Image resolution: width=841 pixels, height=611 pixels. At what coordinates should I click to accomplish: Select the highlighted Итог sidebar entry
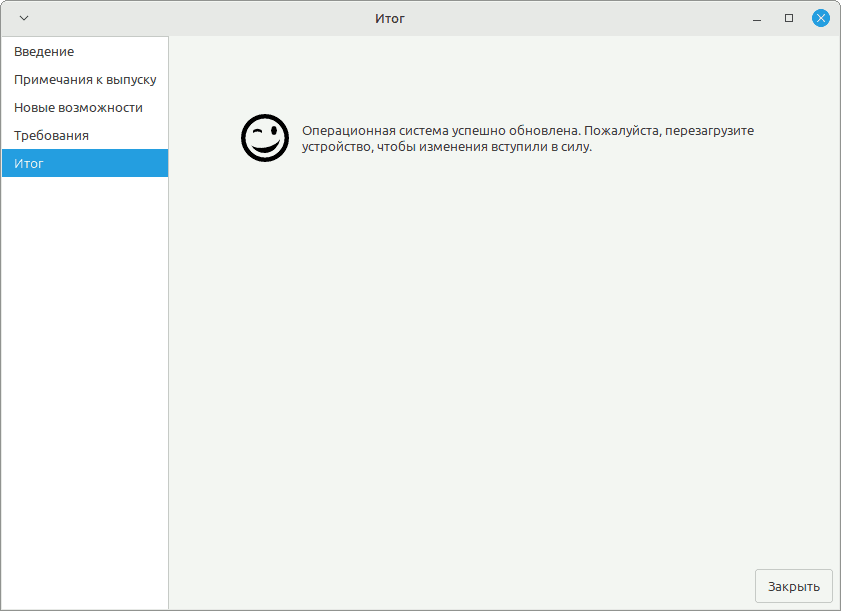tap(85, 163)
